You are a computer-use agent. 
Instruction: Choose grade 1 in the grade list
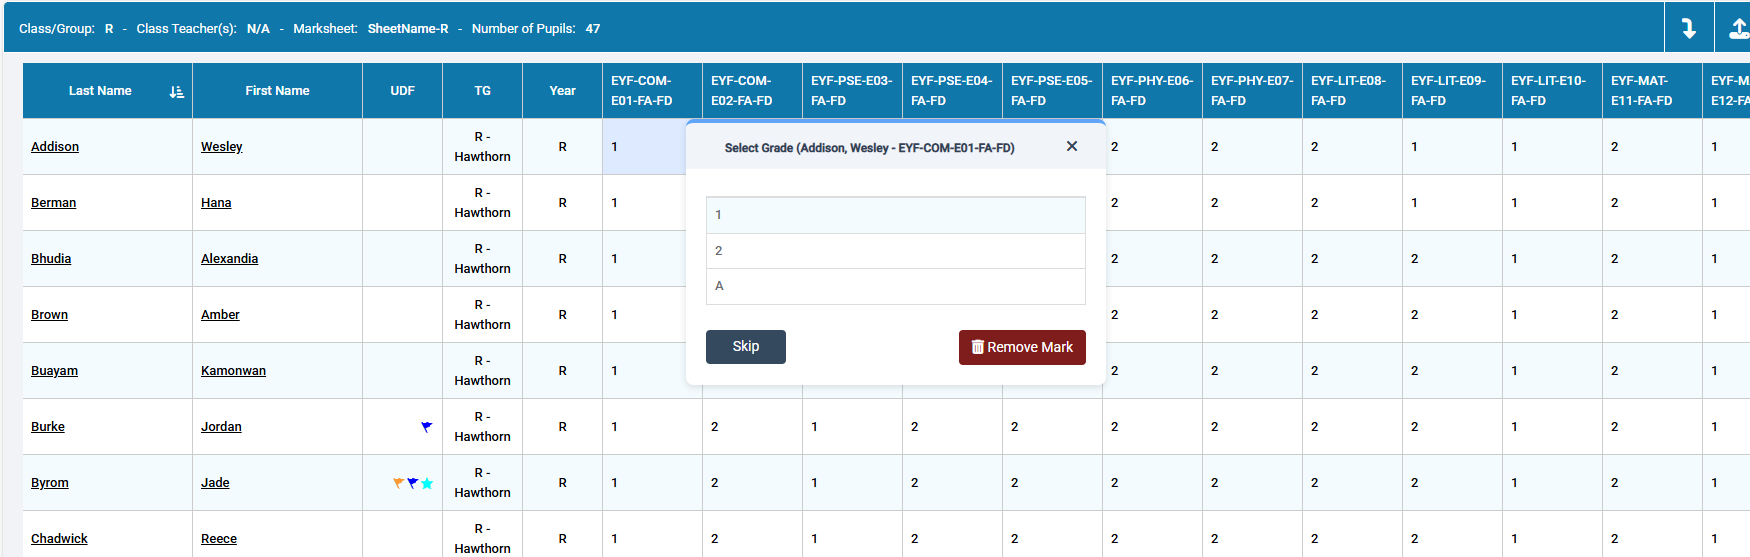click(x=895, y=215)
